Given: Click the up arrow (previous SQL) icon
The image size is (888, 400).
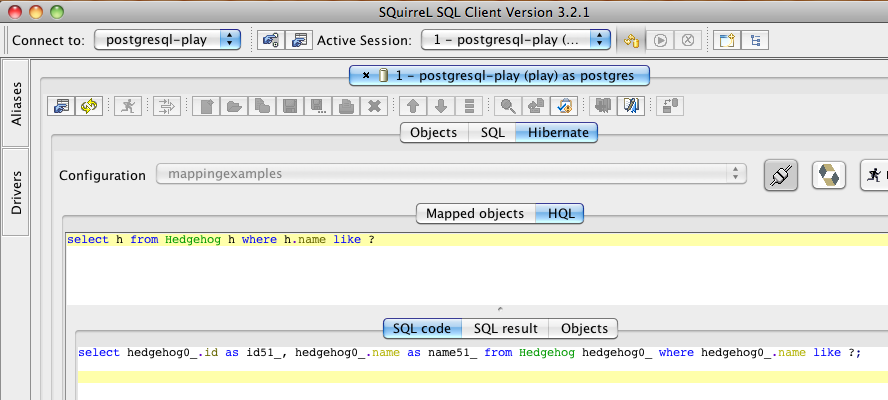Looking at the screenshot, I should pyautogui.click(x=413, y=106).
